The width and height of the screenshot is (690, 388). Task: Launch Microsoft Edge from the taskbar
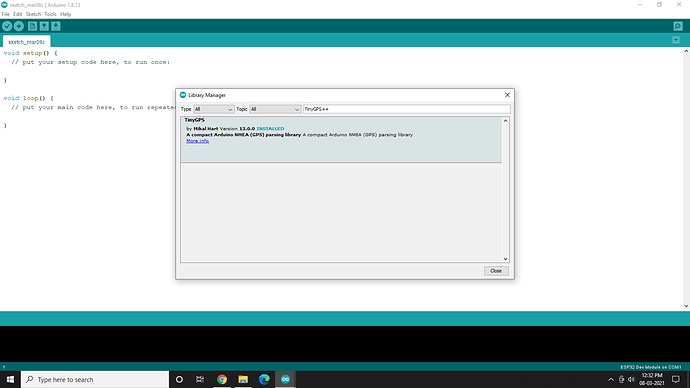point(264,379)
